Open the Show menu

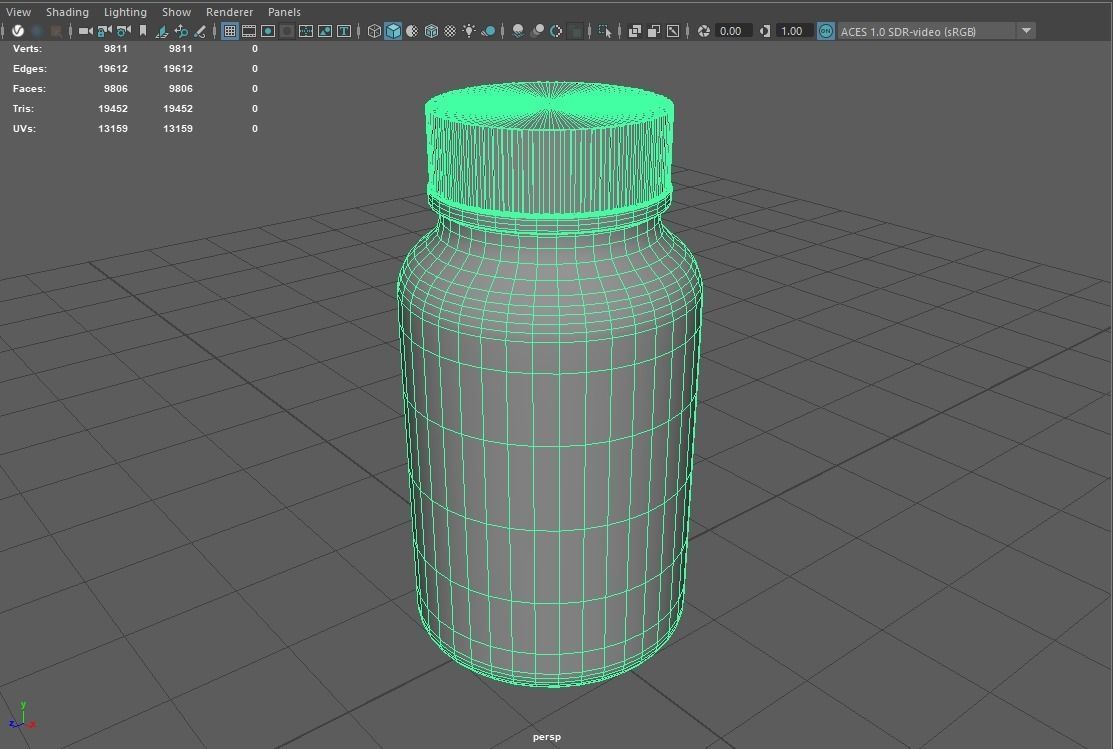(x=176, y=12)
